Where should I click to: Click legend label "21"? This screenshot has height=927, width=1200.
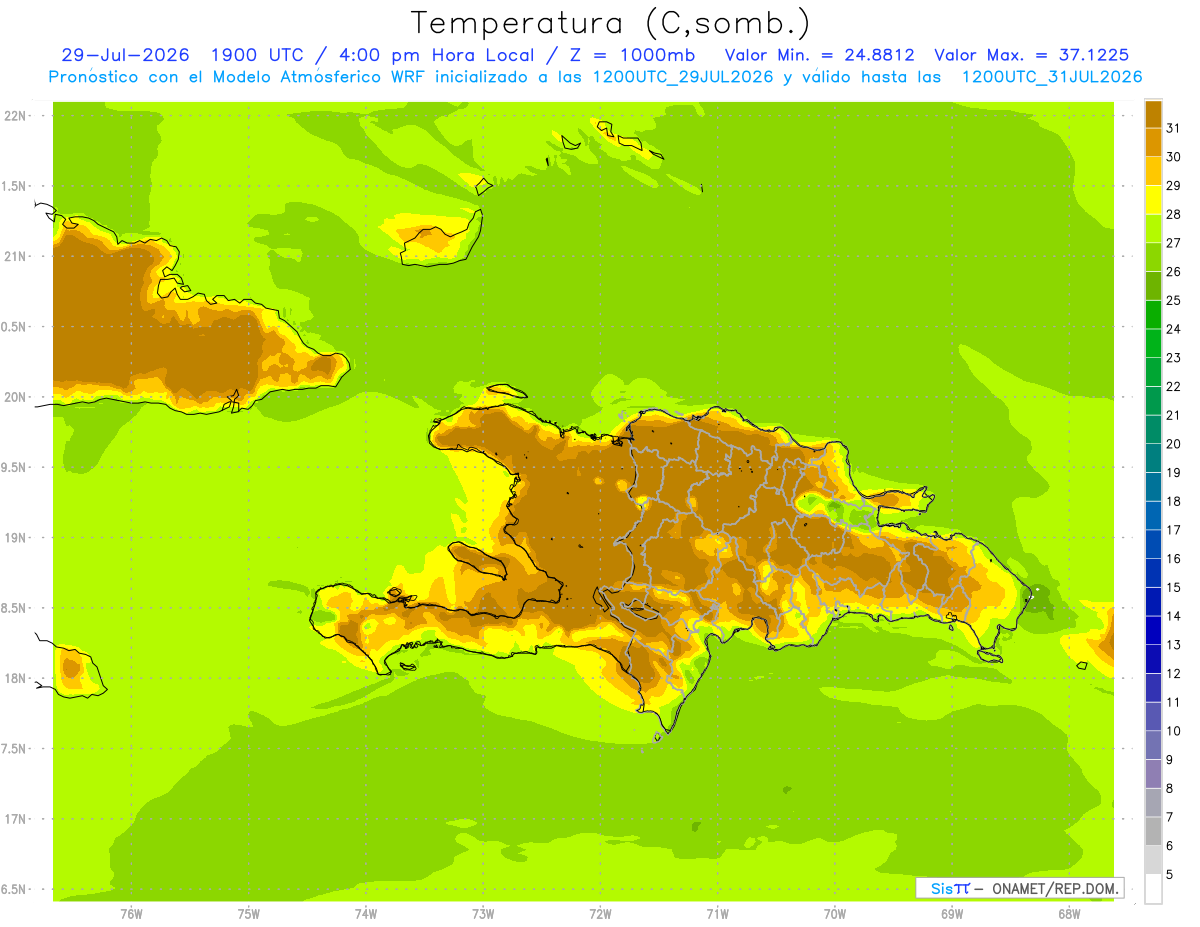[1174, 415]
